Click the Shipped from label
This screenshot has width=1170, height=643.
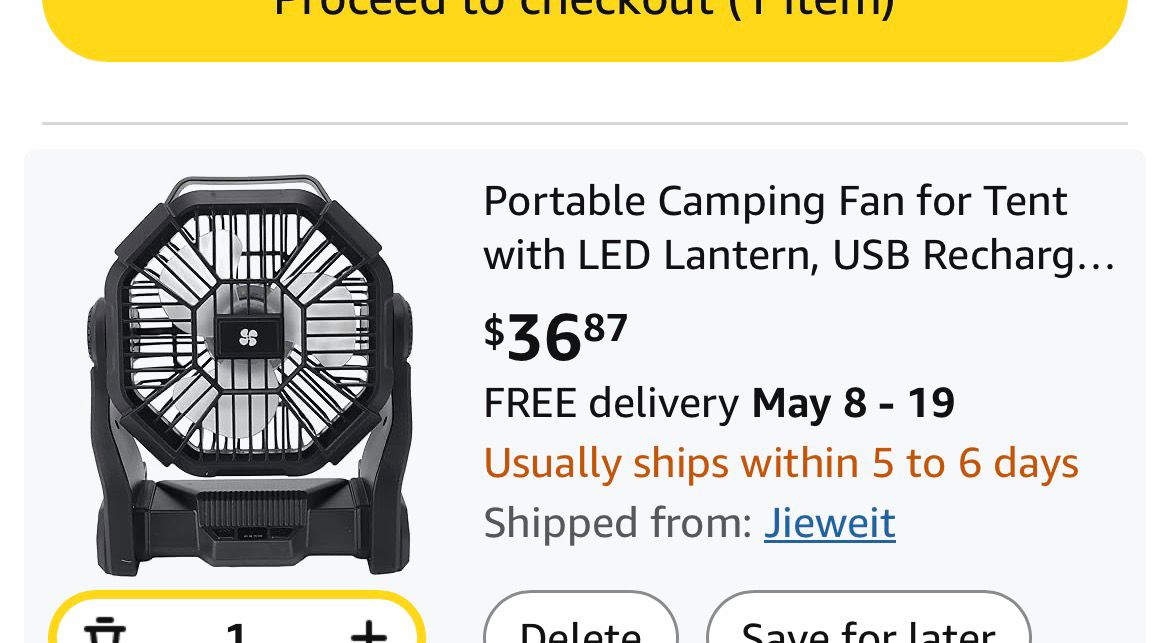pos(617,523)
